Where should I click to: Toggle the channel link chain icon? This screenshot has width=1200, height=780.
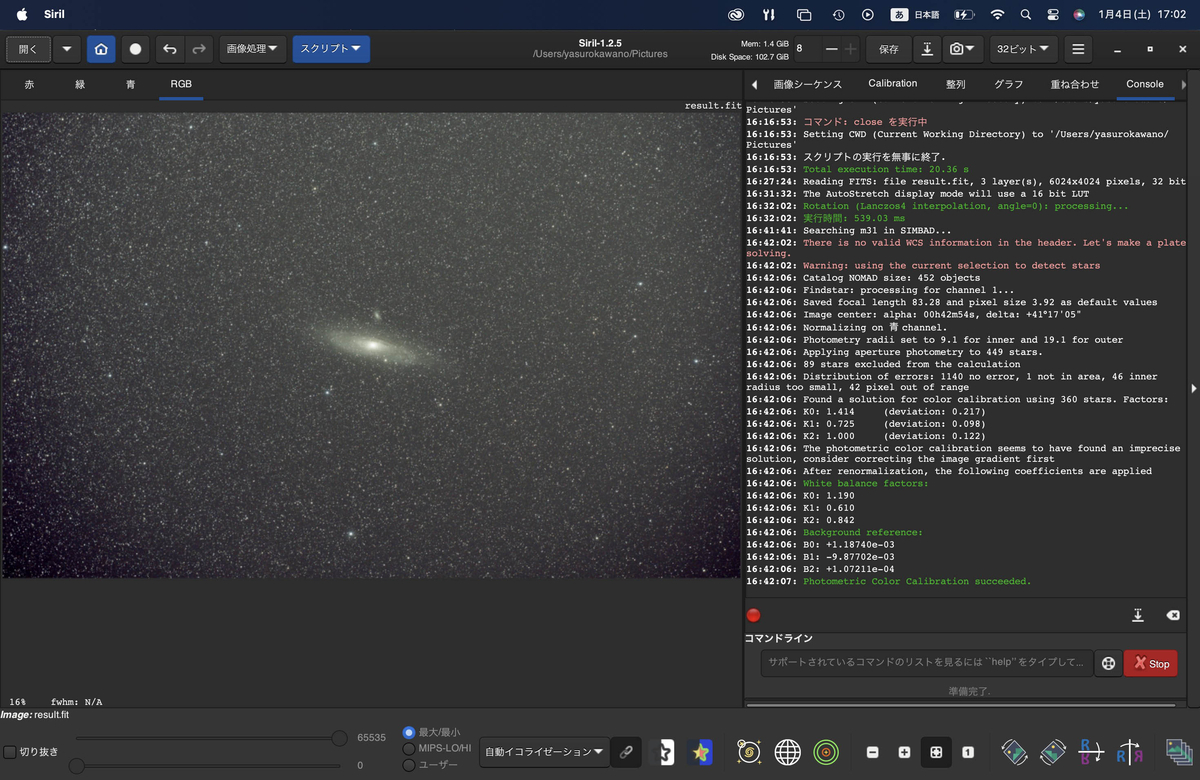click(x=626, y=752)
